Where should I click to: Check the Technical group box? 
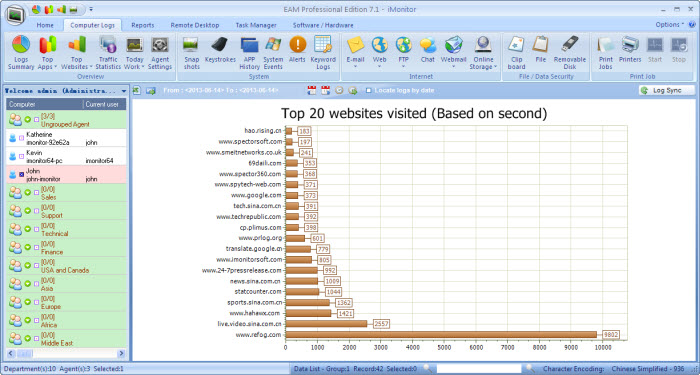[x=36, y=229]
